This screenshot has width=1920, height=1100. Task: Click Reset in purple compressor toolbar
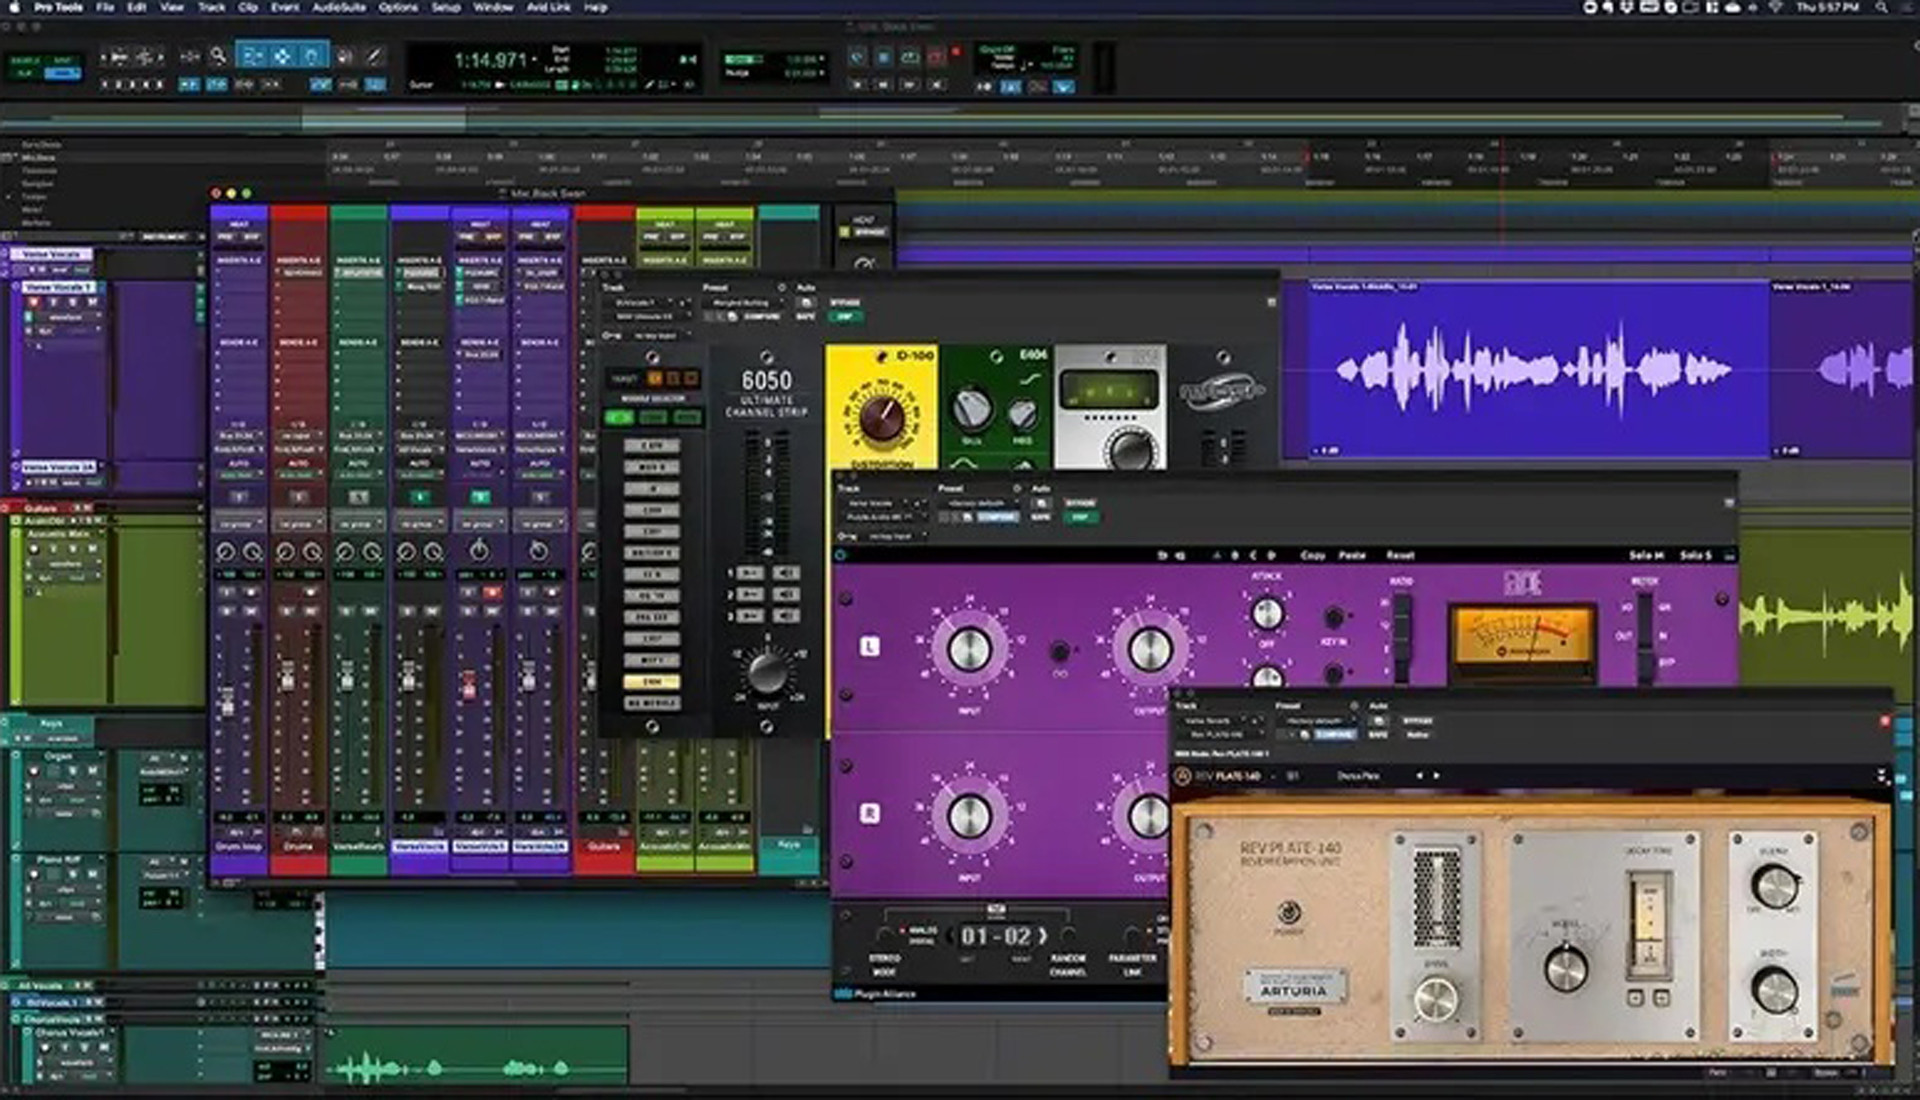pos(1400,555)
